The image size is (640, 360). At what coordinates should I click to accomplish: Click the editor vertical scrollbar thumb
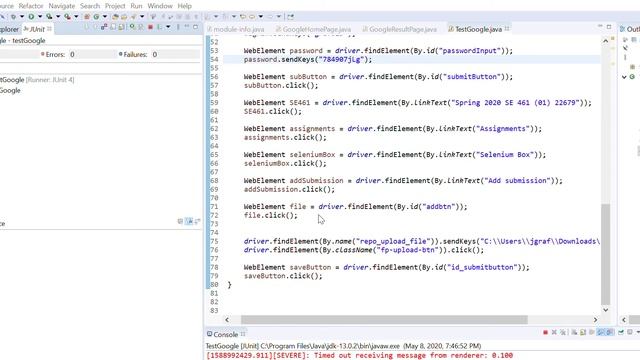606,254
